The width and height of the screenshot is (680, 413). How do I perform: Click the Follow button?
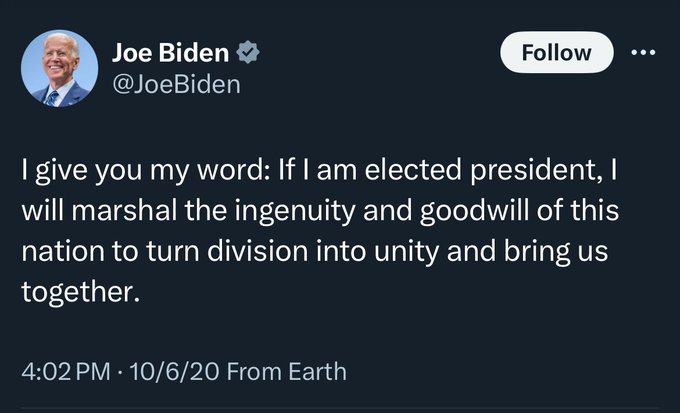(x=556, y=52)
